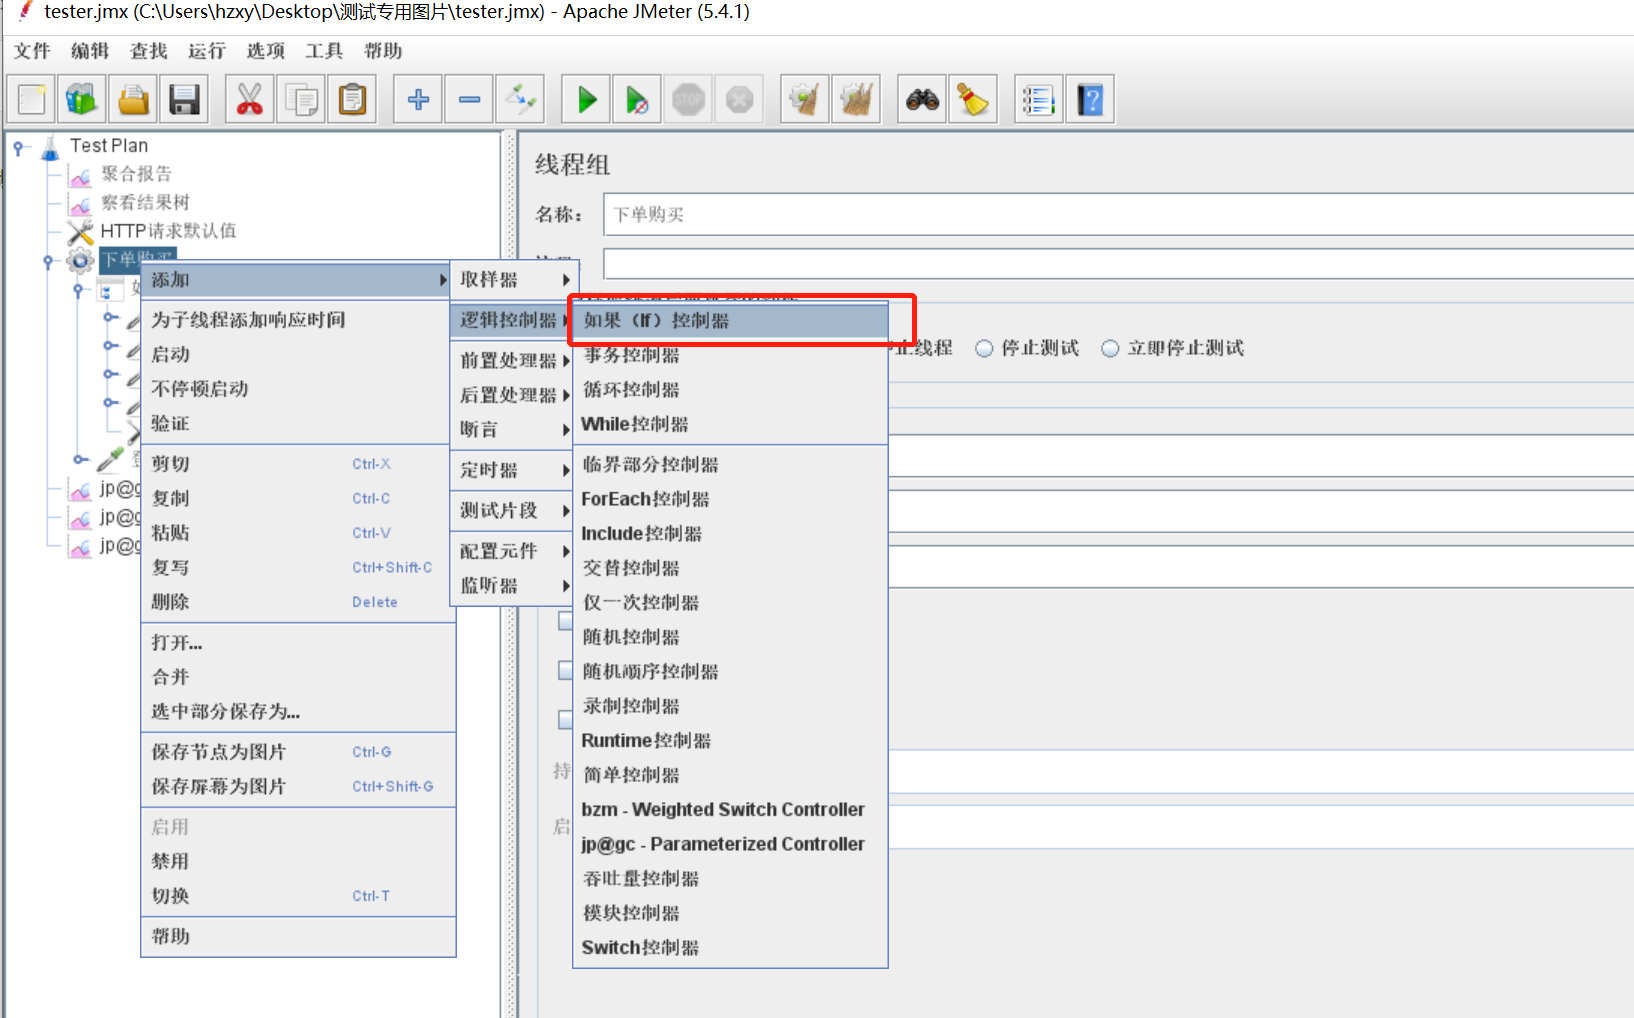Select the Test Plan flask icon
This screenshot has height=1018, width=1634.
click(50, 147)
